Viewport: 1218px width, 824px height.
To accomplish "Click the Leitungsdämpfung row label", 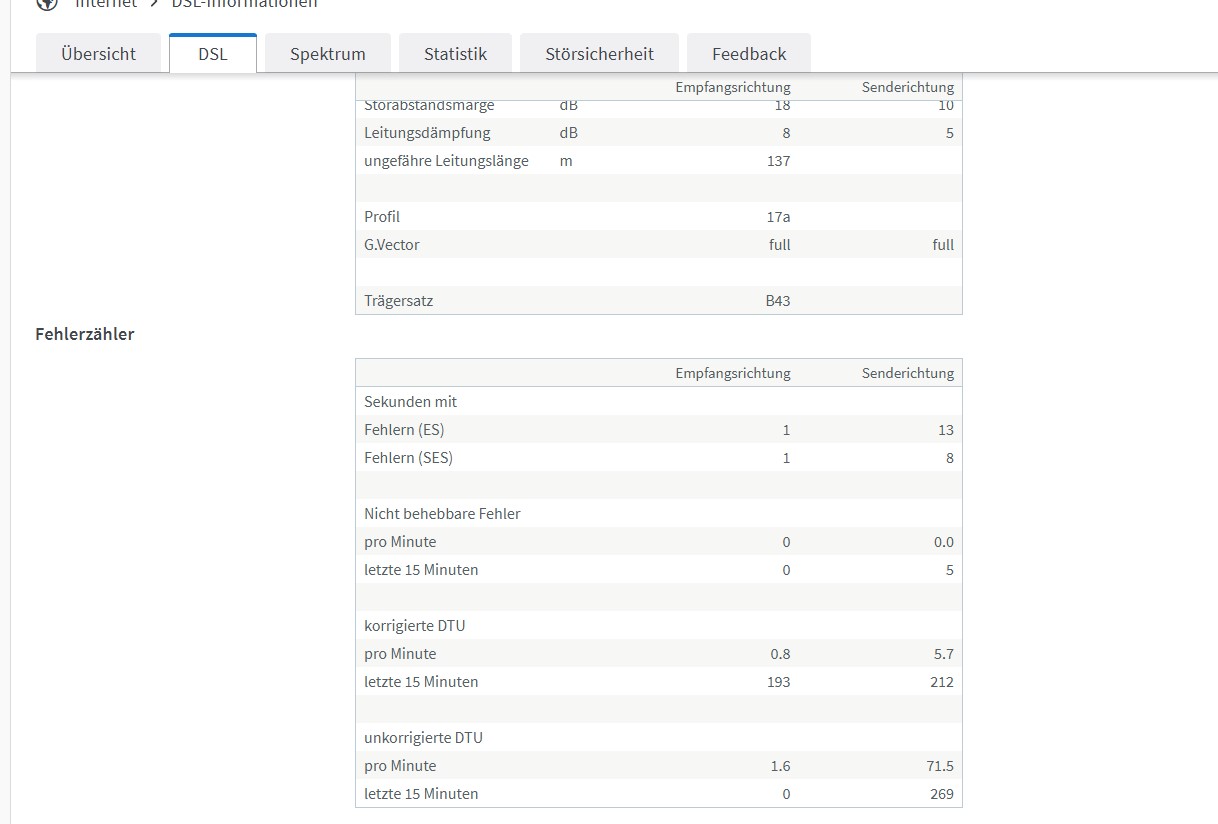I will pyautogui.click(x=427, y=133).
